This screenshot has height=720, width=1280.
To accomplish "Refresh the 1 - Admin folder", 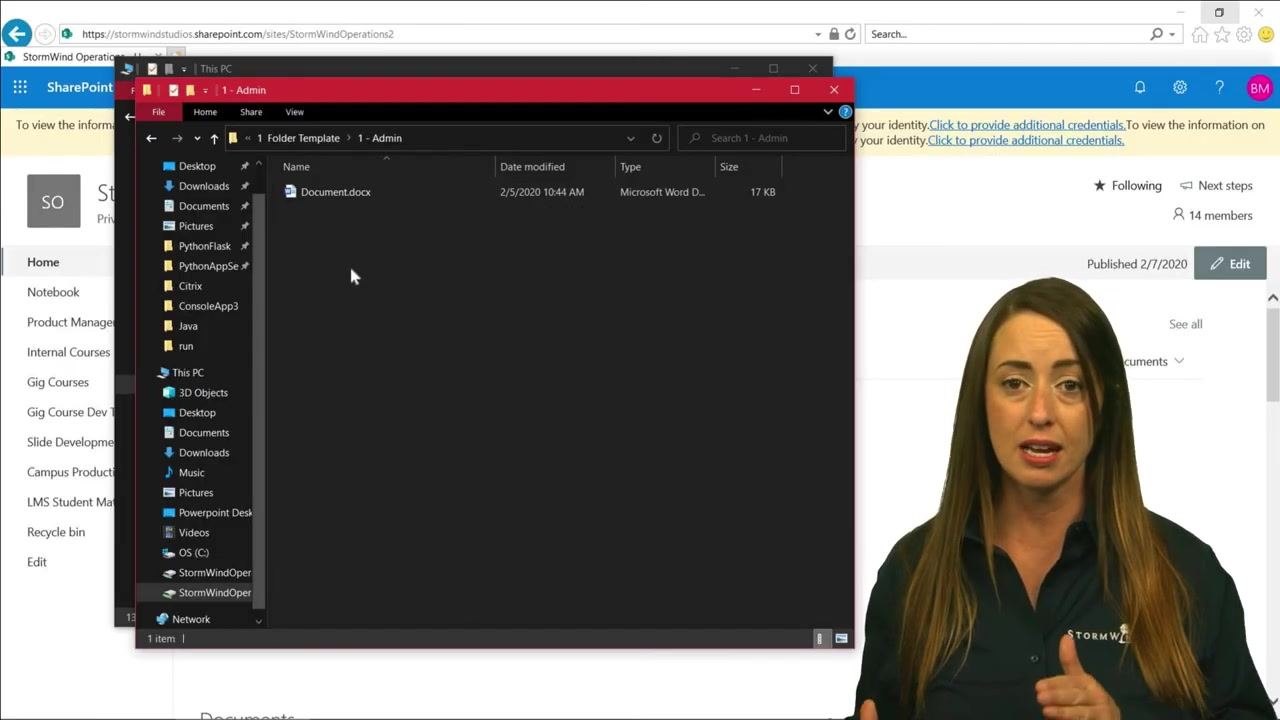I will [x=657, y=138].
